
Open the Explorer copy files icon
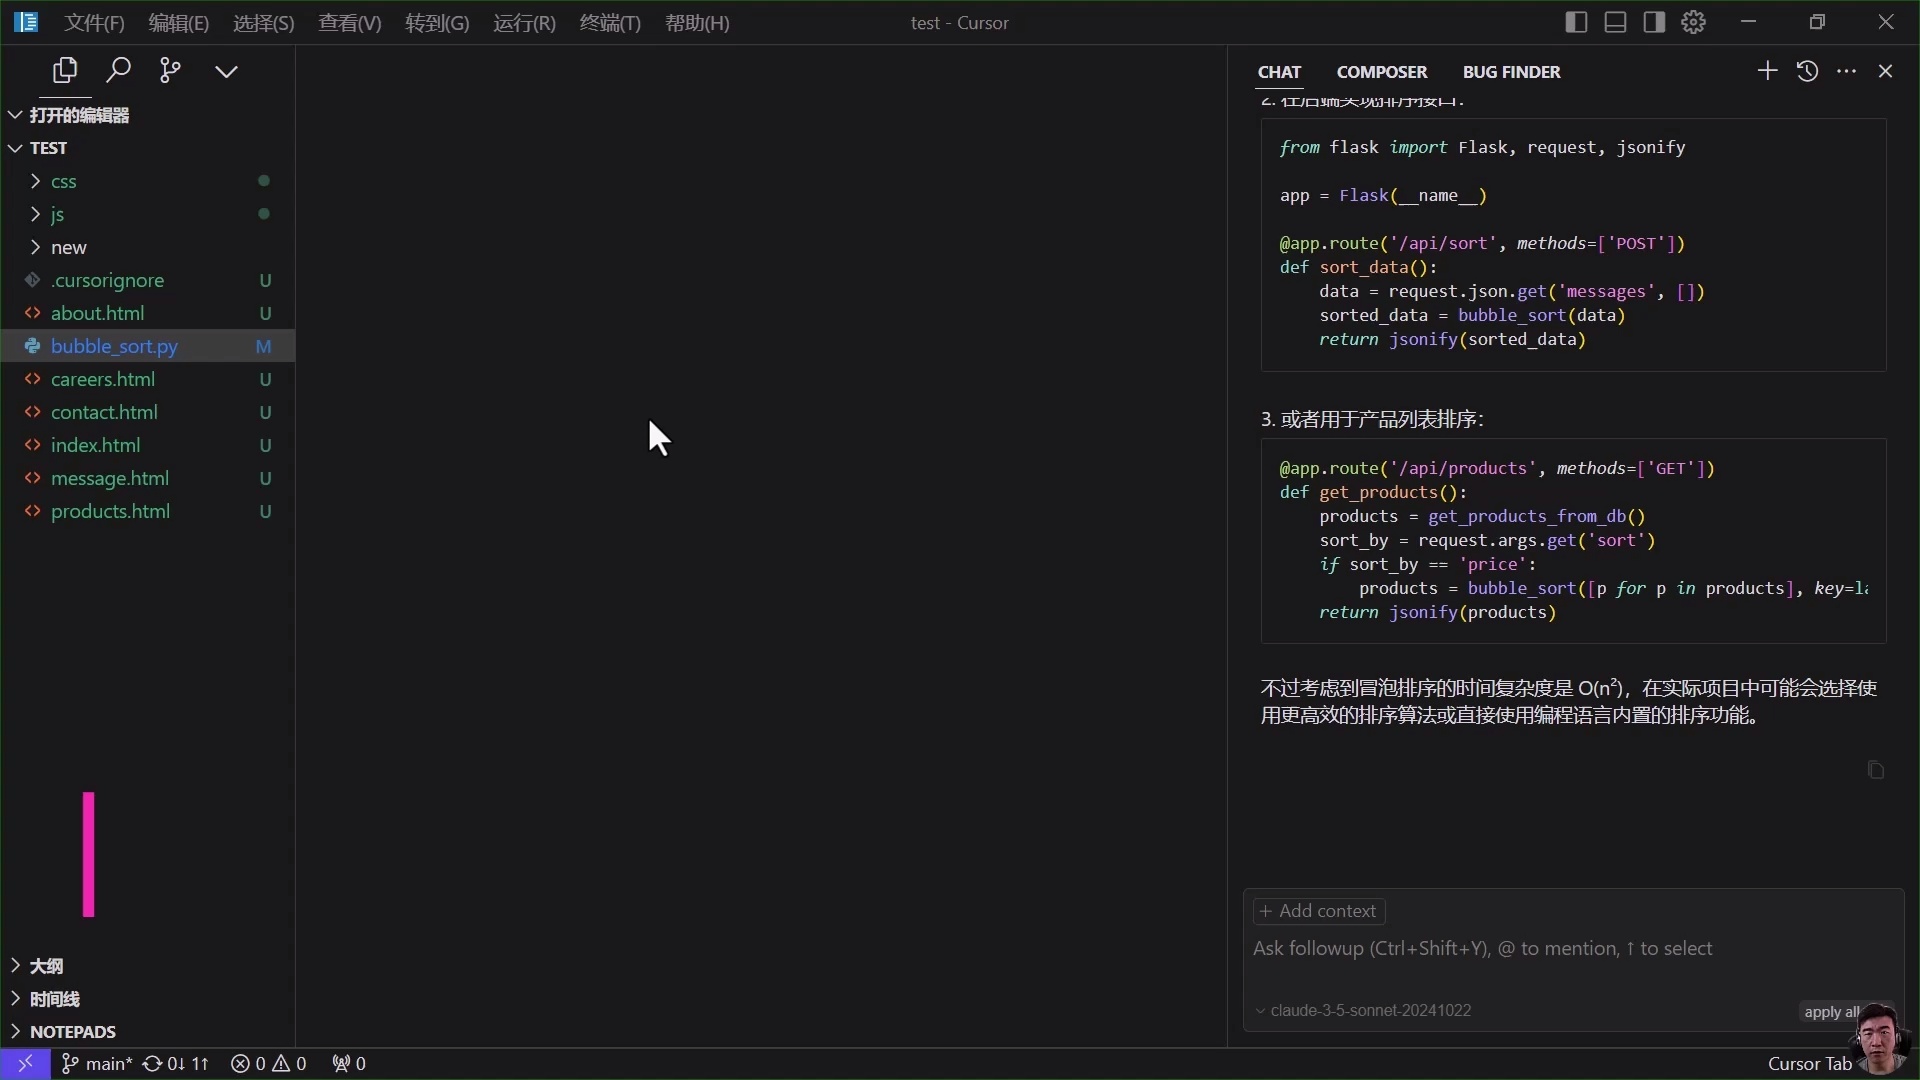pos(65,70)
